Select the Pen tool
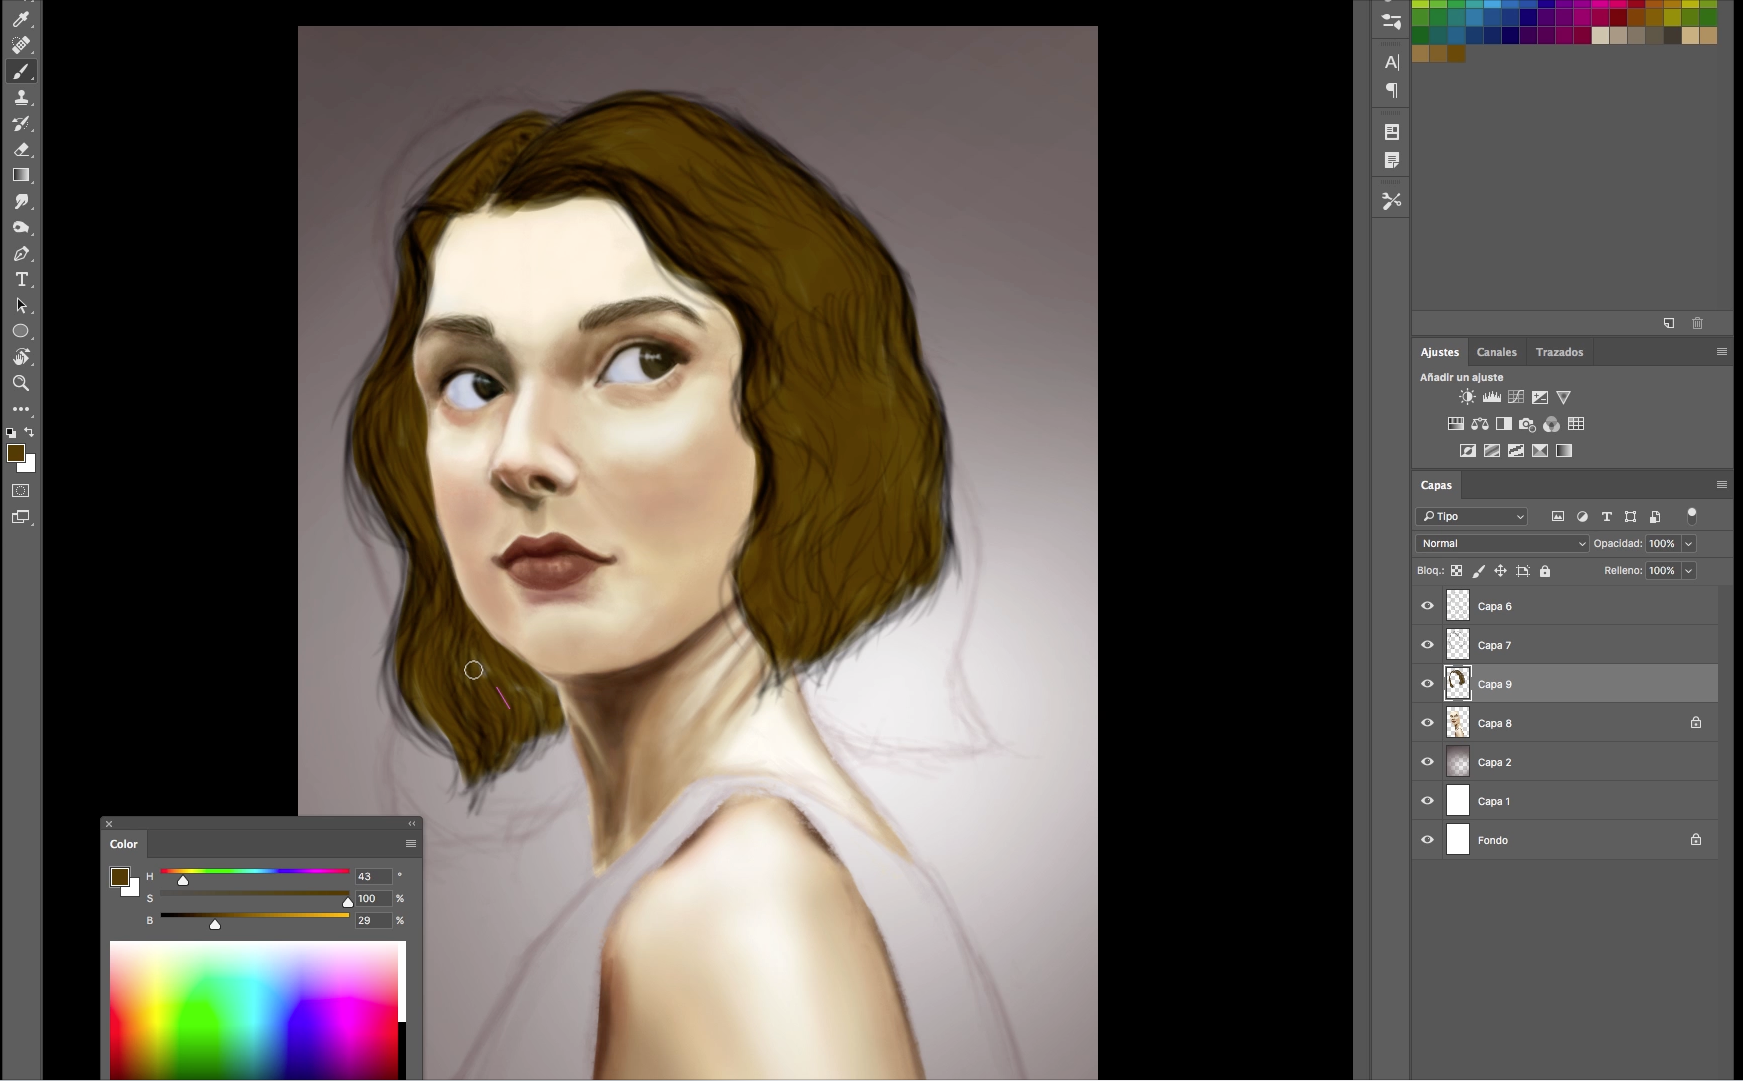1743x1081 pixels. [21, 253]
